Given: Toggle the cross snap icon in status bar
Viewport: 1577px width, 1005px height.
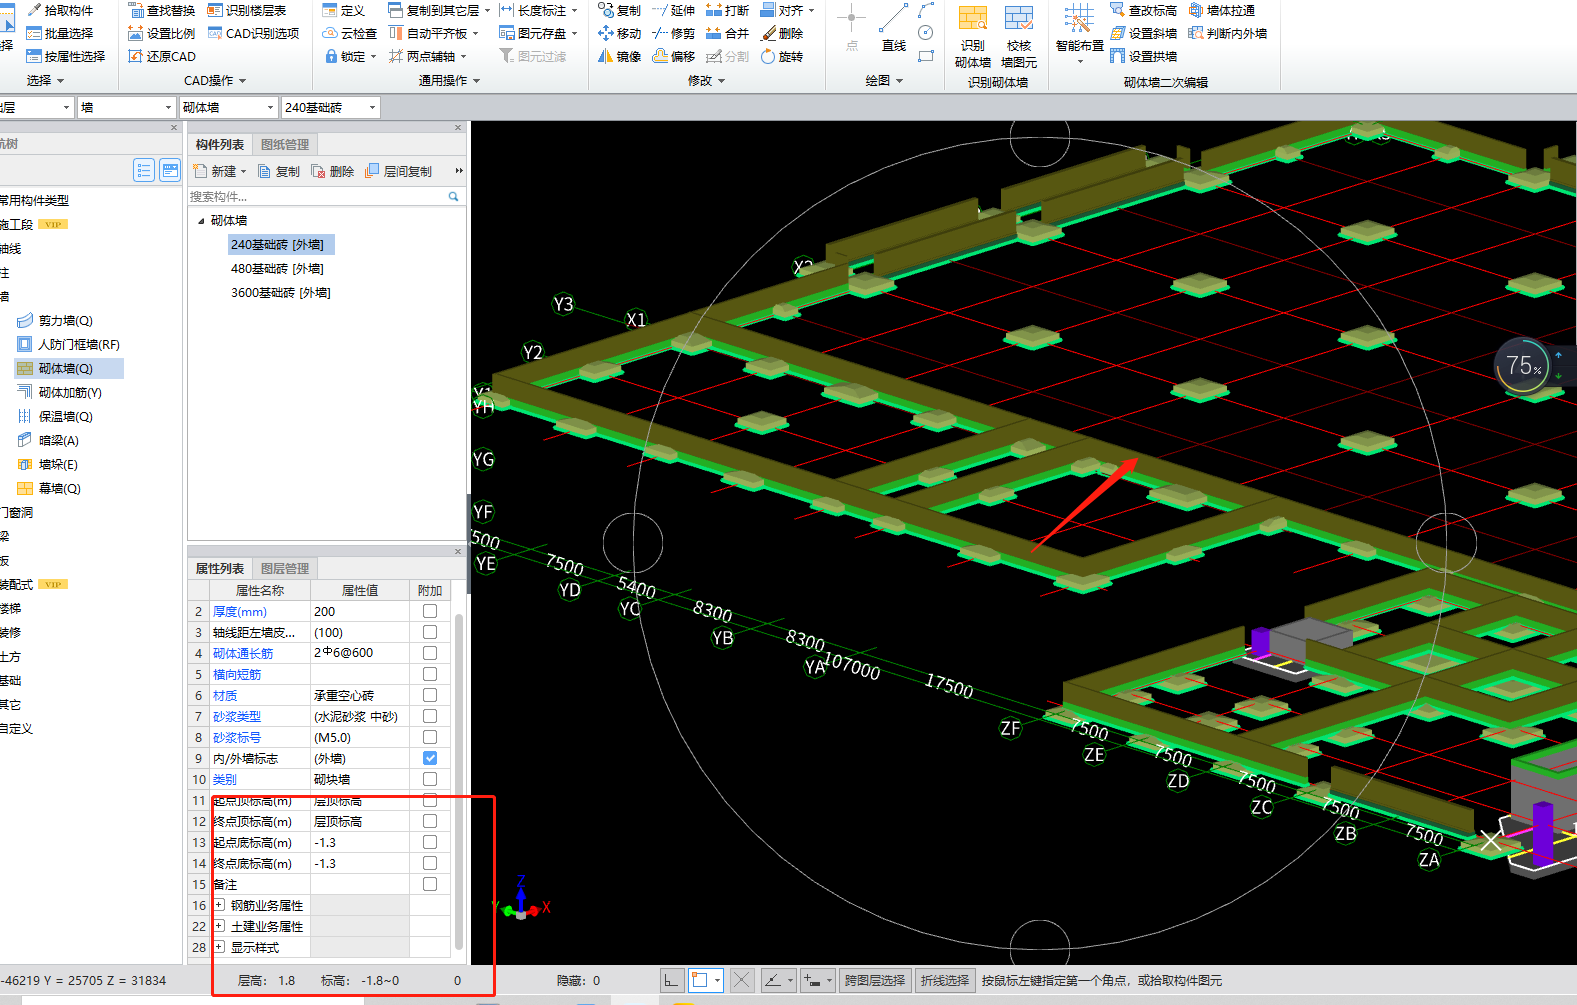Looking at the screenshot, I should [741, 980].
